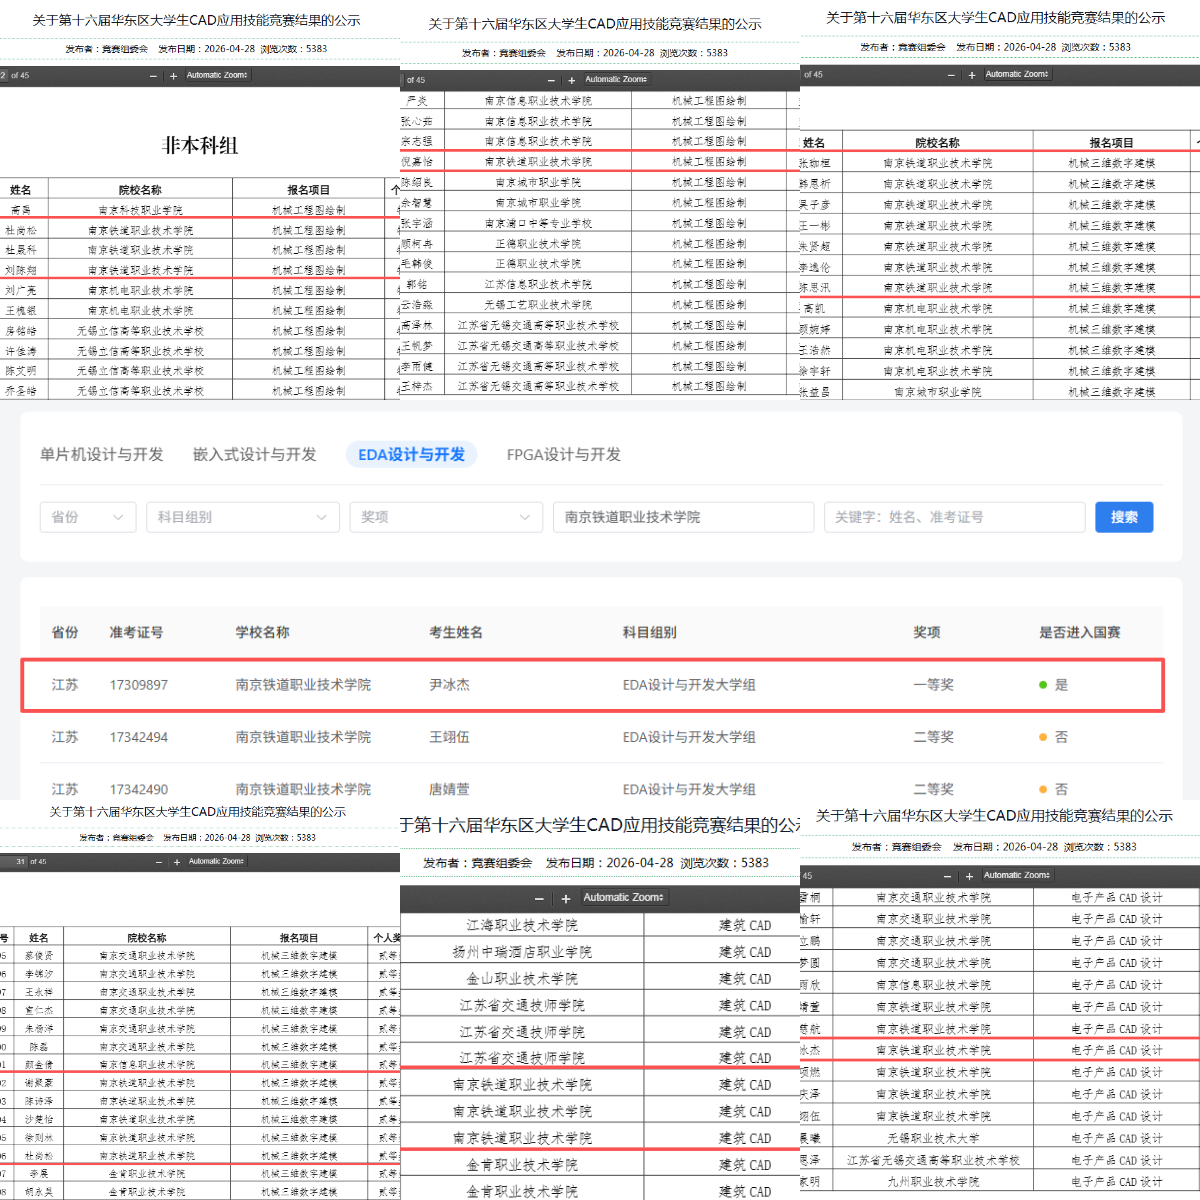Click the blue 搜索 button
The image size is (1200, 1200).
pyautogui.click(x=1124, y=517)
